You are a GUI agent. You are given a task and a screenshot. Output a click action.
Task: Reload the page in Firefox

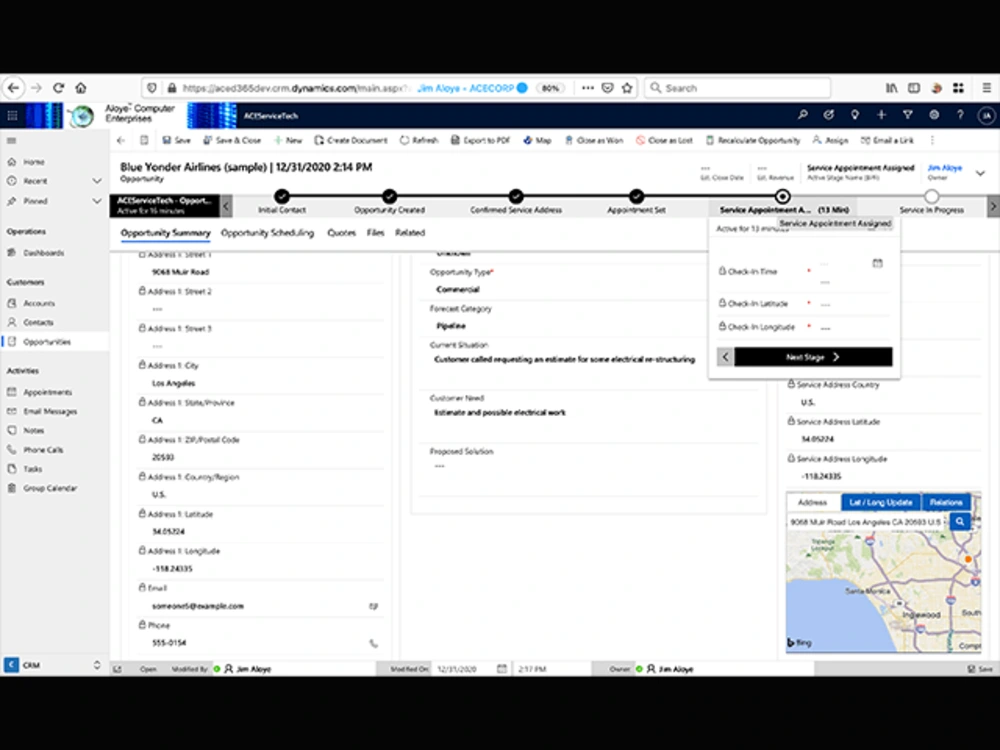(x=59, y=88)
